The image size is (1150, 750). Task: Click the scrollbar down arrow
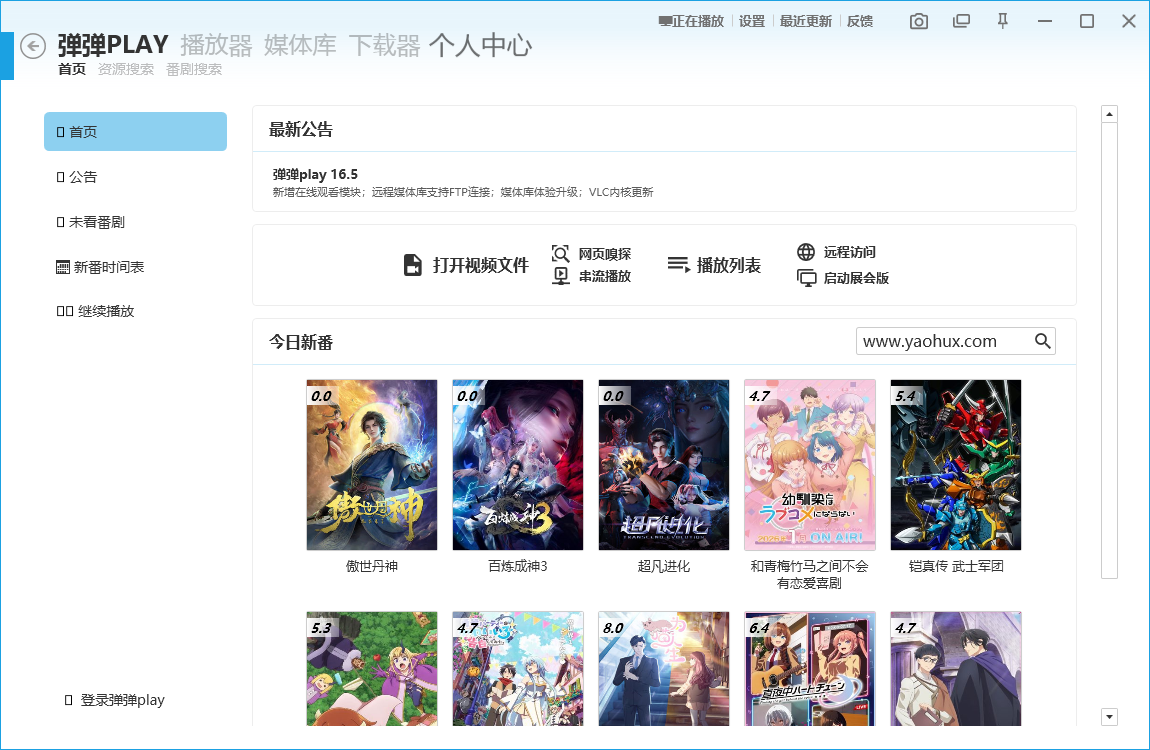(1109, 716)
